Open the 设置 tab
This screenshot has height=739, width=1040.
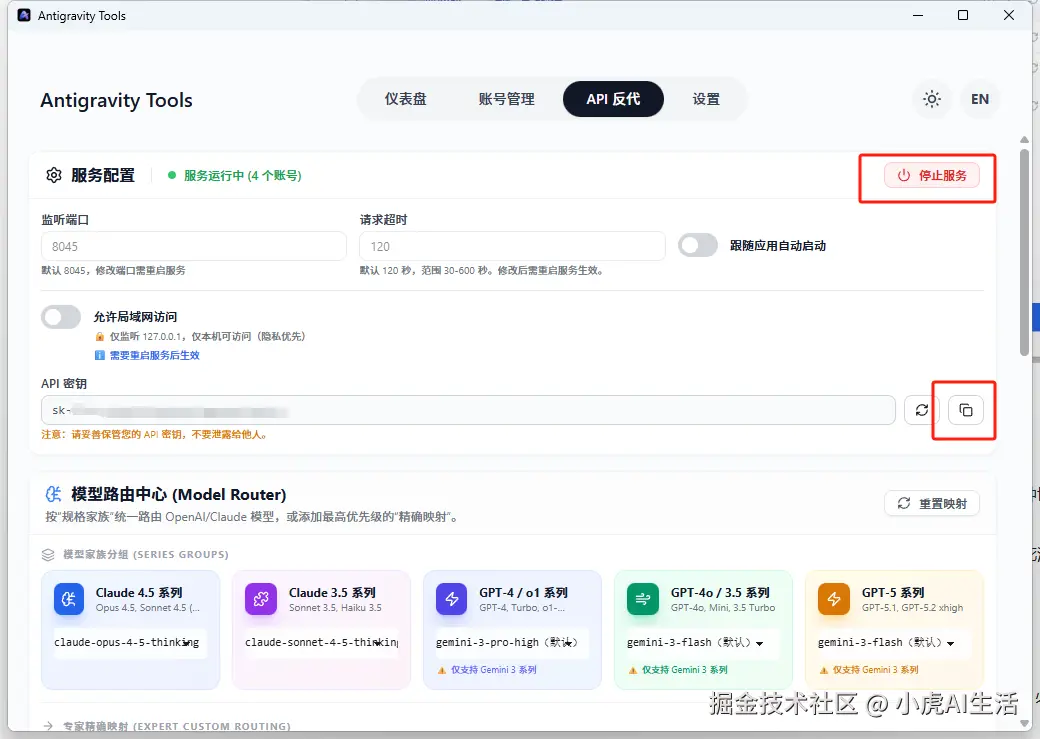coord(706,100)
